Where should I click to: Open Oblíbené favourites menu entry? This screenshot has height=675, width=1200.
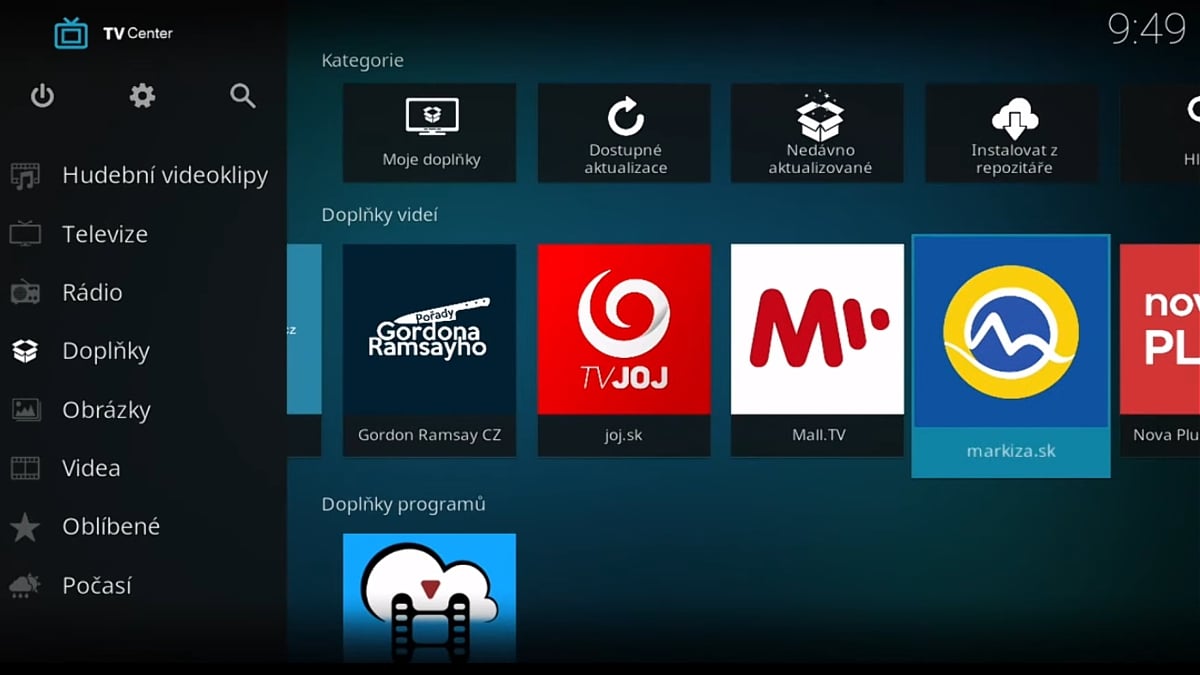tap(143, 527)
